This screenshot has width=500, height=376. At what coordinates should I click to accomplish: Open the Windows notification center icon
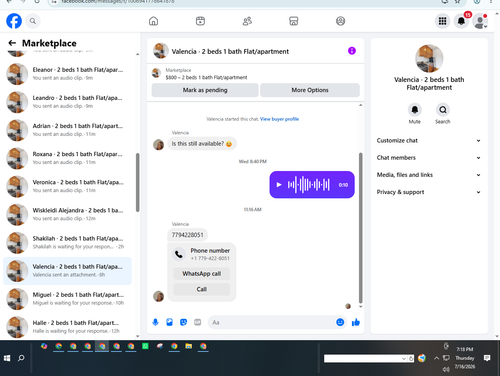(487, 358)
